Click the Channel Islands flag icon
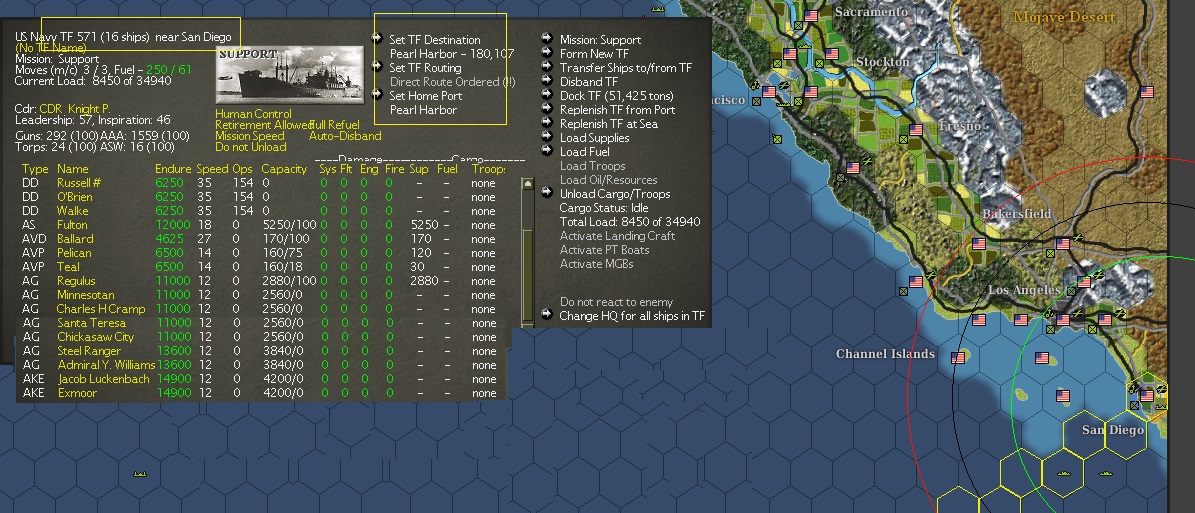This screenshot has width=1195, height=513. click(x=958, y=357)
